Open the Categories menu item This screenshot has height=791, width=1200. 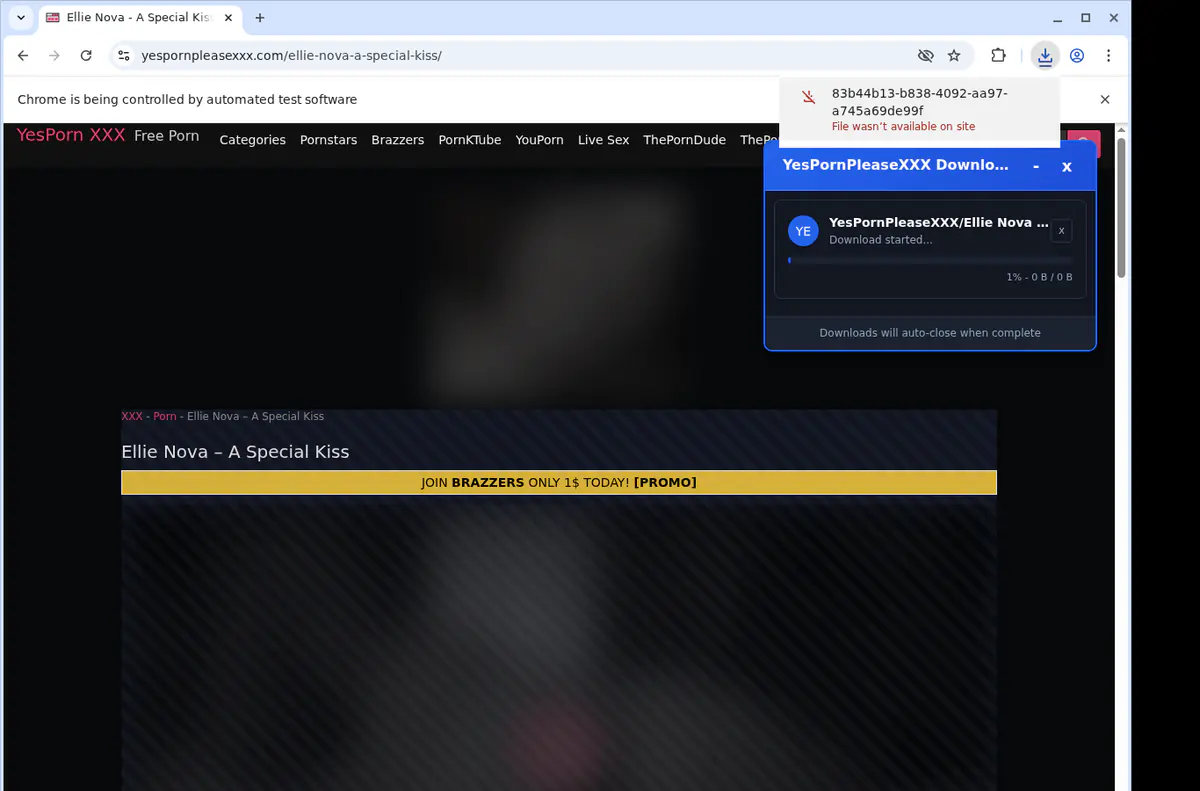252,140
